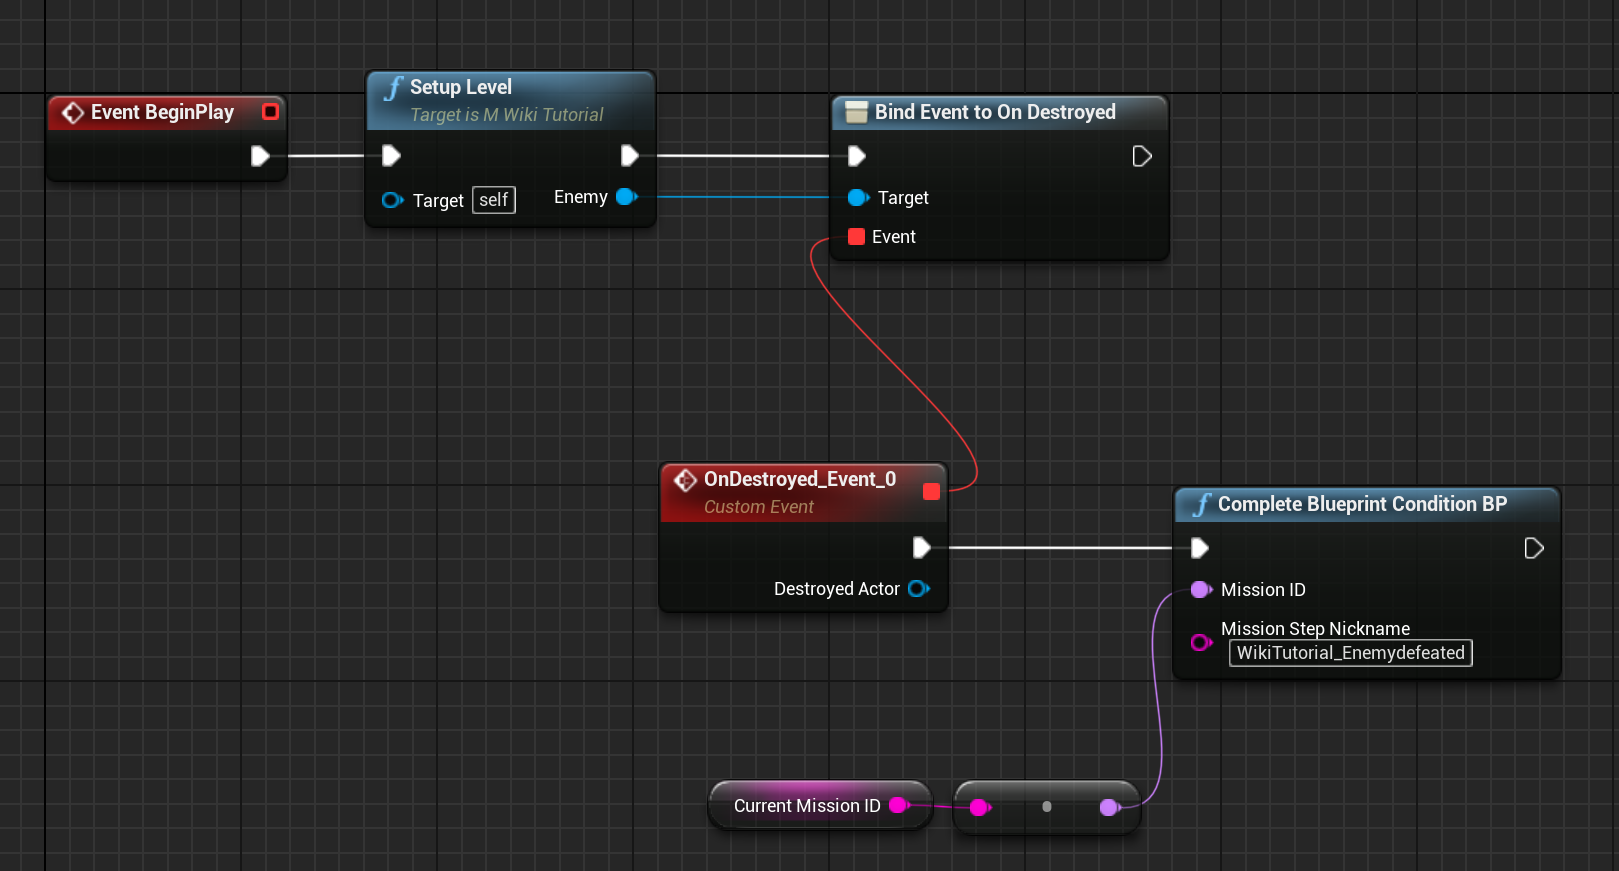Select the OnDestroyed_Event_0 custom event header
1619x871 pixels.
[x=803, y=492]
